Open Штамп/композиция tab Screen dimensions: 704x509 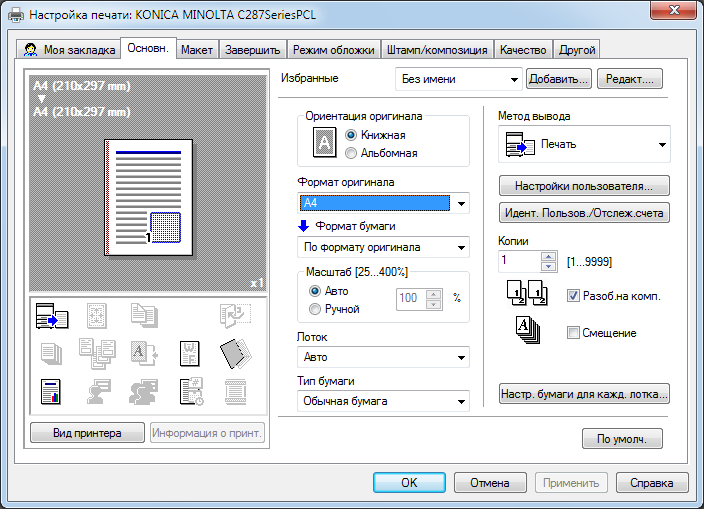[437, 49]
